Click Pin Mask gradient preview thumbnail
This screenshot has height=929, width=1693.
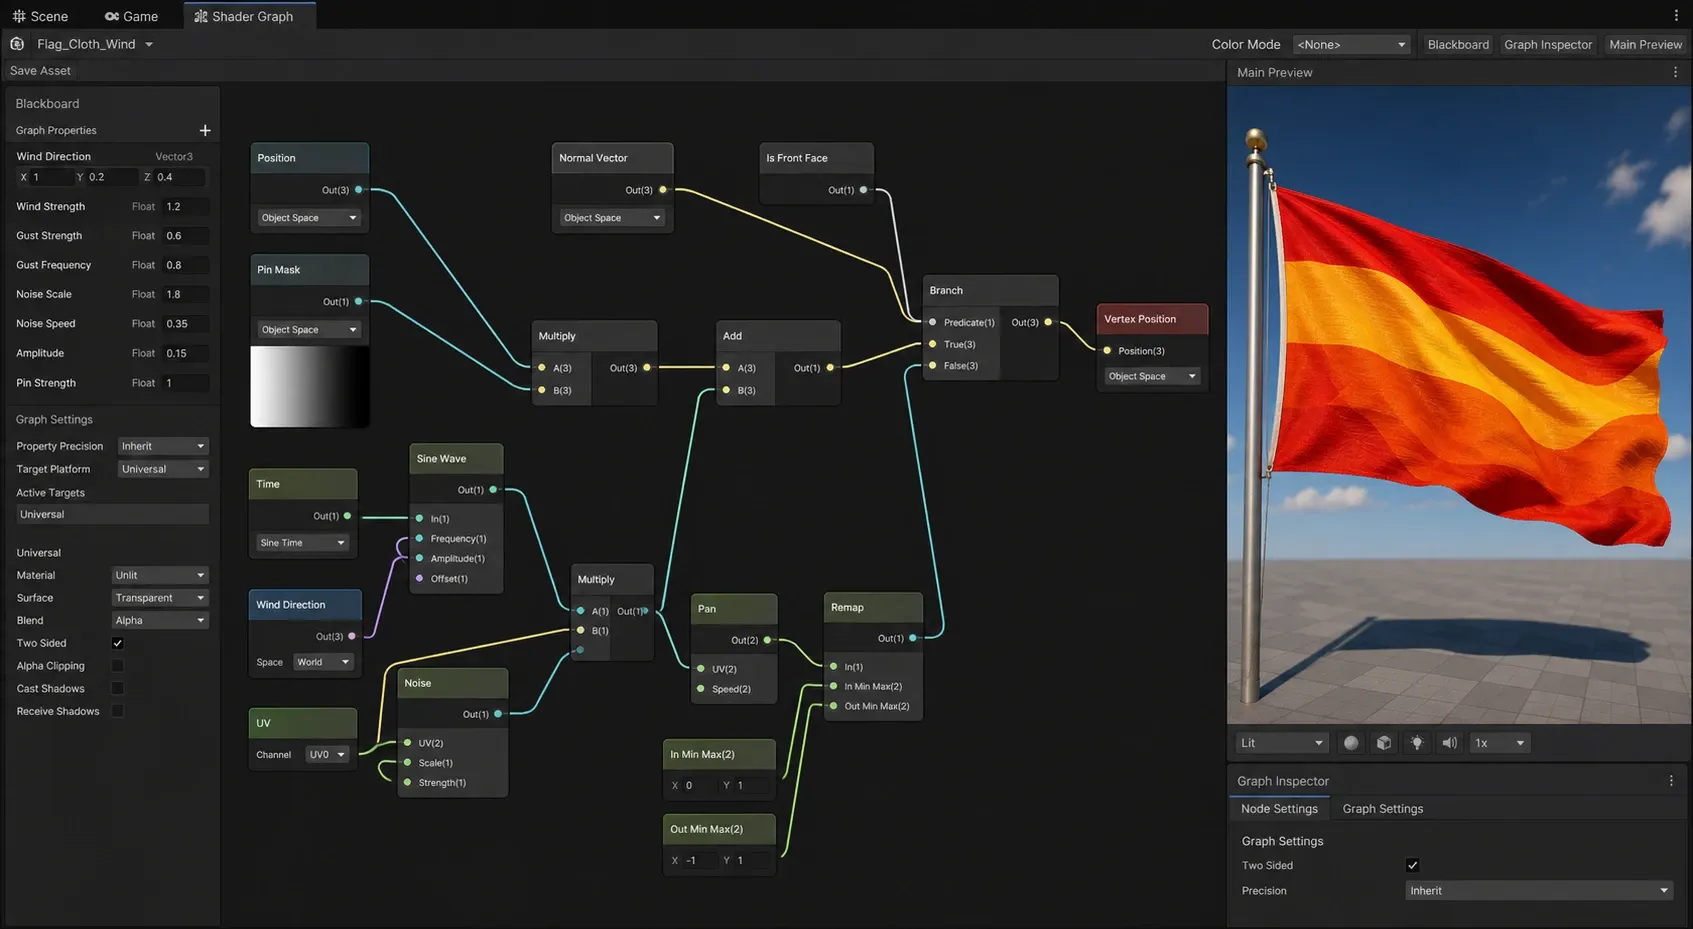[x=309, y=387]
